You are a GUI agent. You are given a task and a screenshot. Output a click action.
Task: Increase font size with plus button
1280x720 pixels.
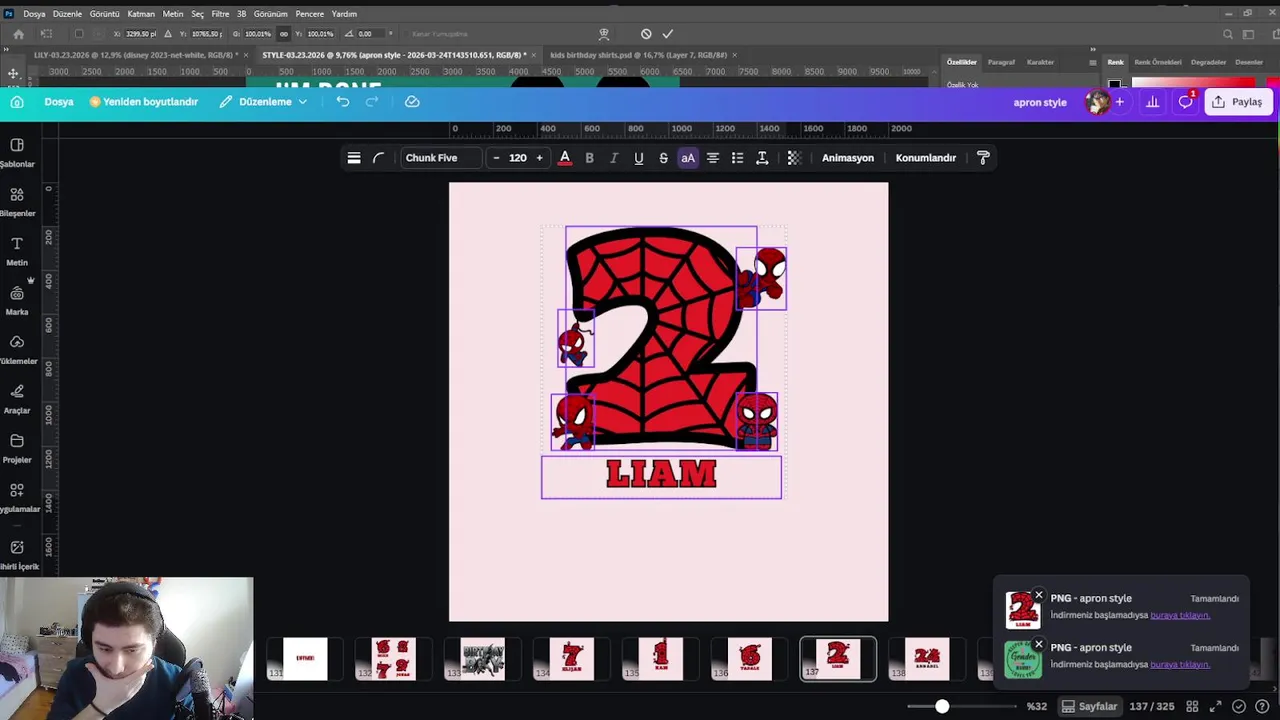pos(539,158)
